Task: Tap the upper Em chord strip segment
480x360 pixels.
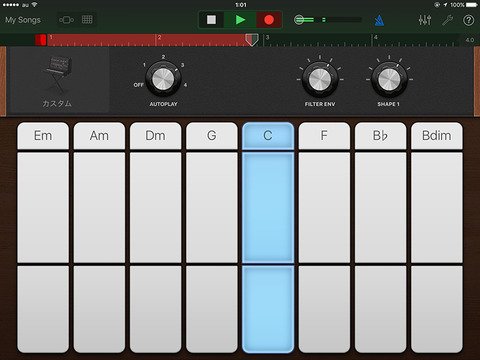Action: [43, 208]
